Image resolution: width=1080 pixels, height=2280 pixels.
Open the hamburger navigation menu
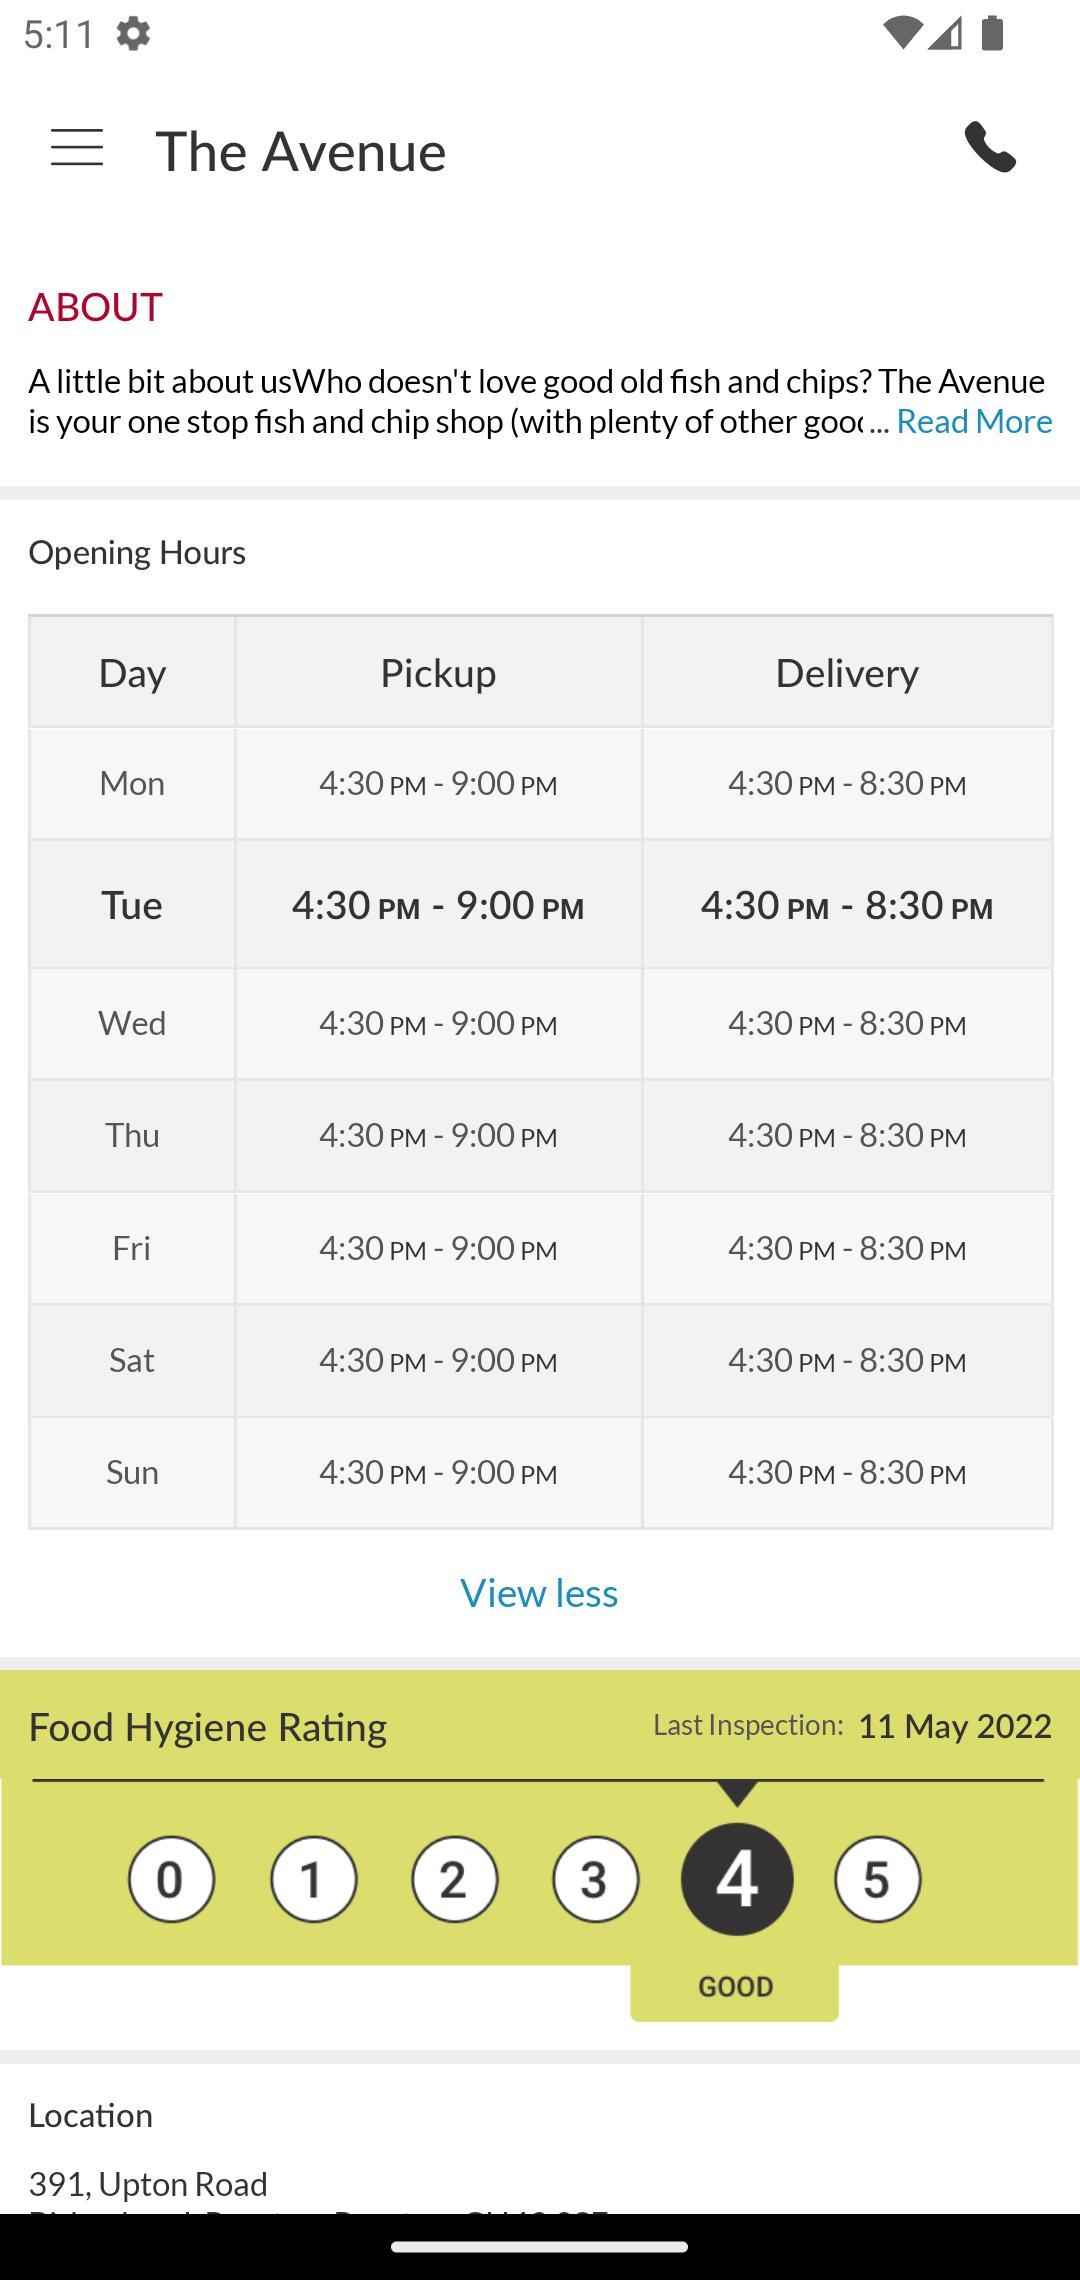tap(77, 148)
